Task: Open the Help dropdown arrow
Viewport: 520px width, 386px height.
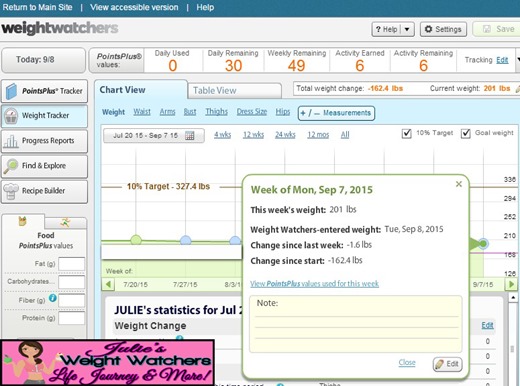Action: click(x=407, y=29)
